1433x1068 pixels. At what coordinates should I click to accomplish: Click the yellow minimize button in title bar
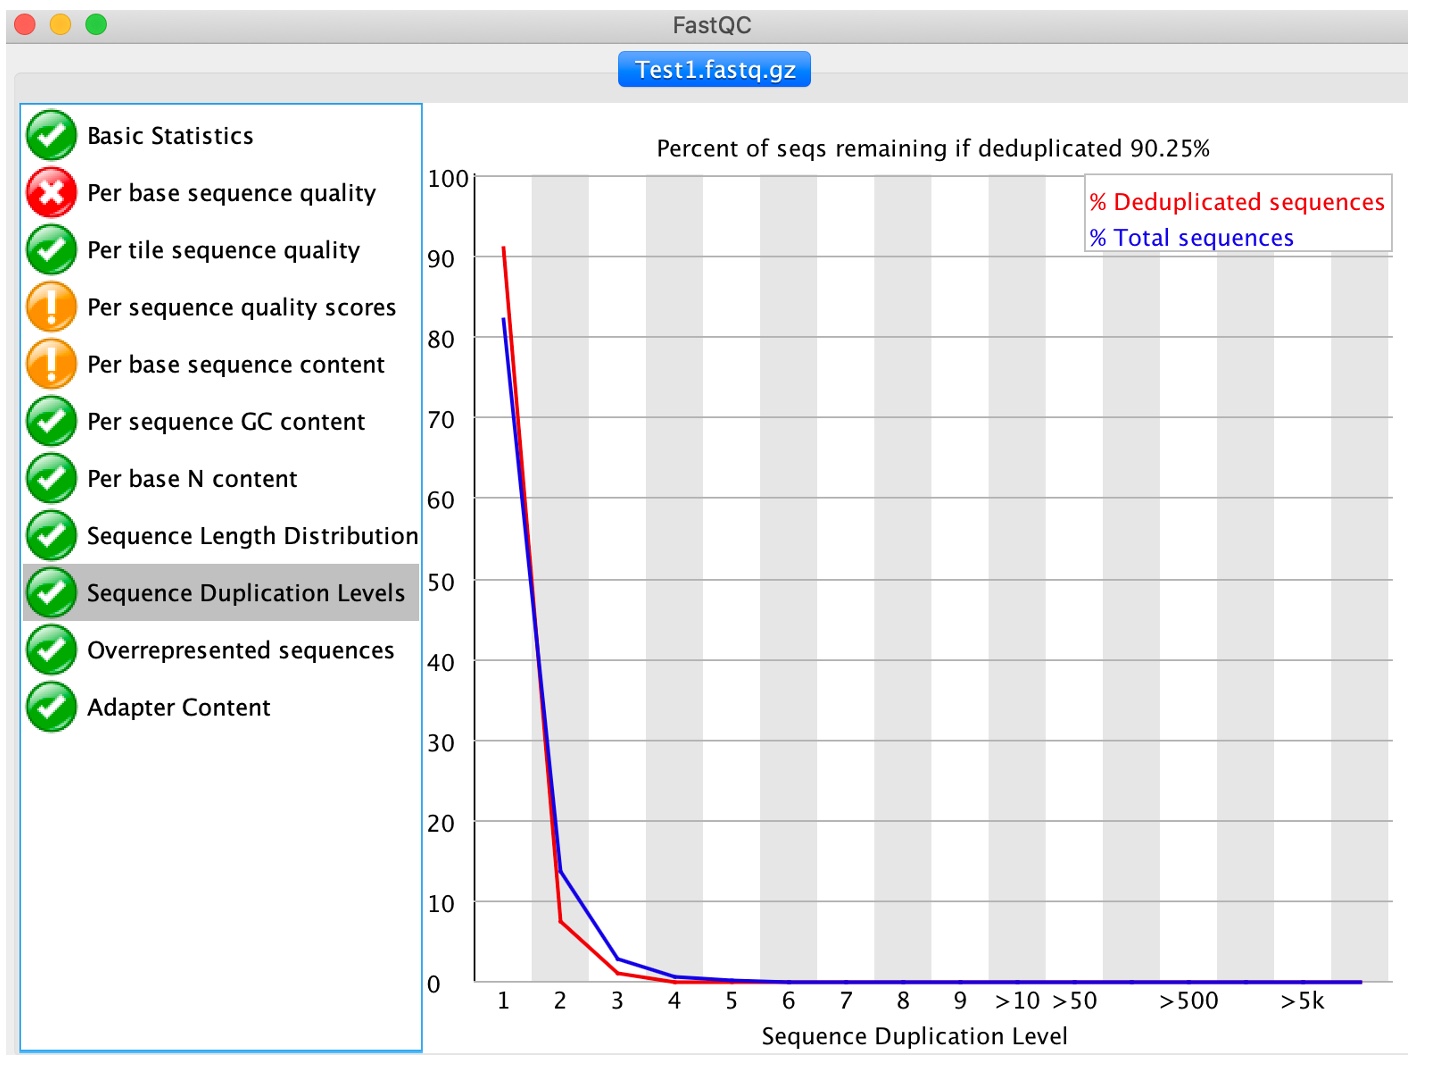click(x=61, y=24)
